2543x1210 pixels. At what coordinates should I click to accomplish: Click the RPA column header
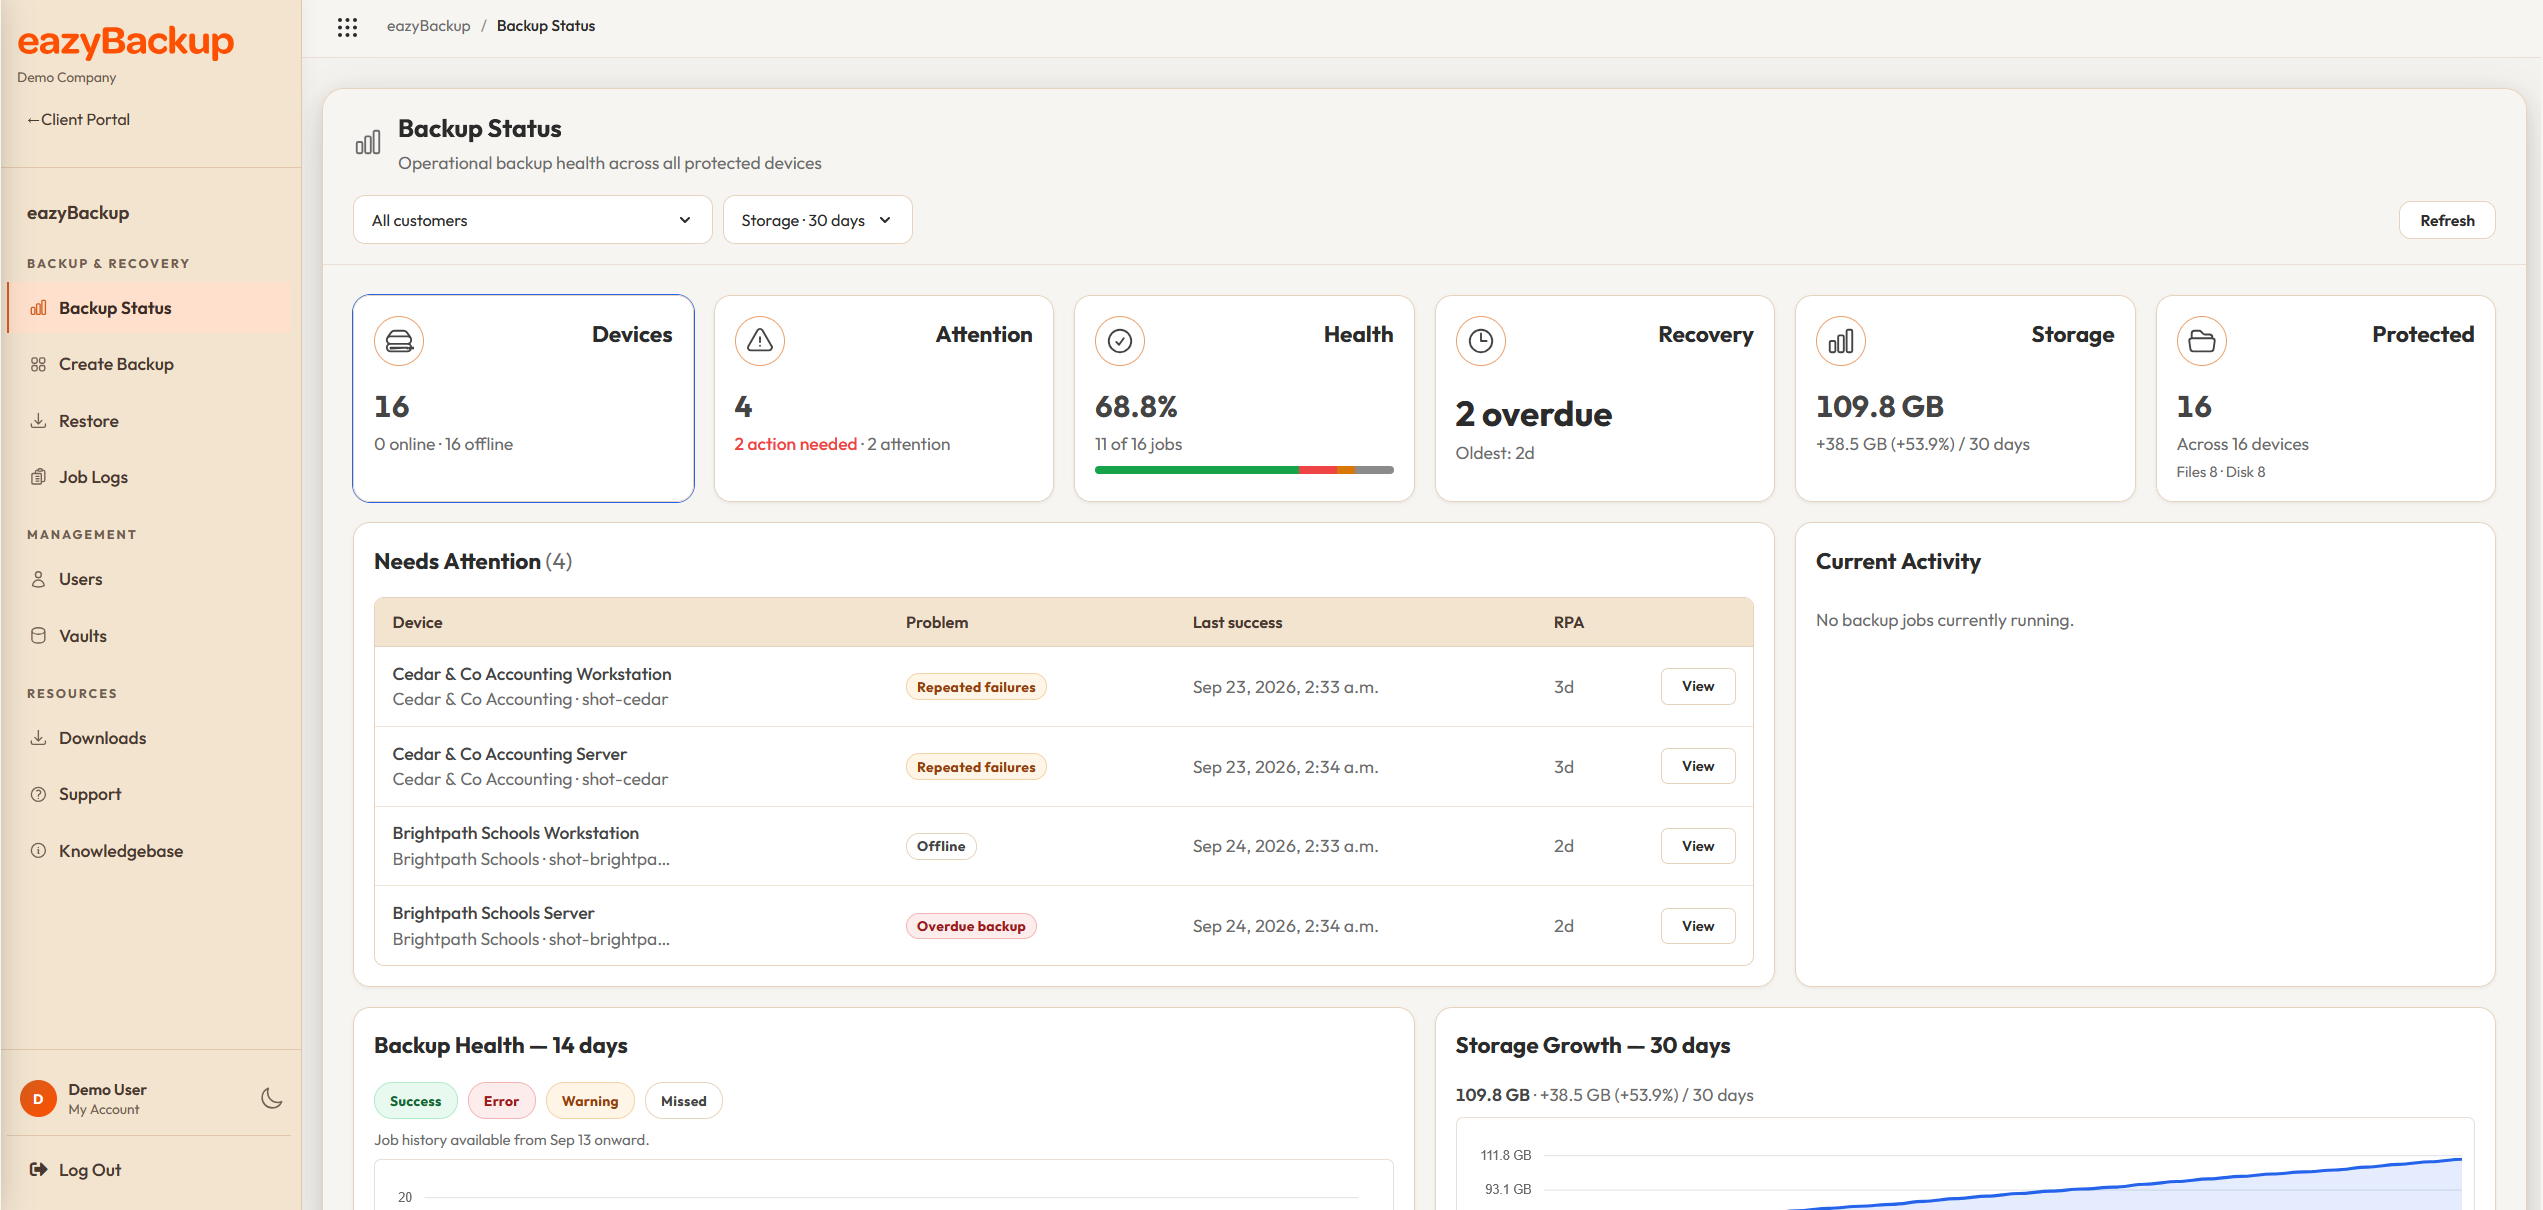(x=1568, y=622)
